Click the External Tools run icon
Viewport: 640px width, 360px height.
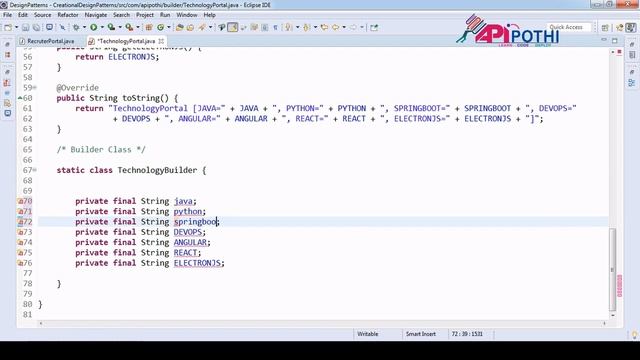(129, 27)
